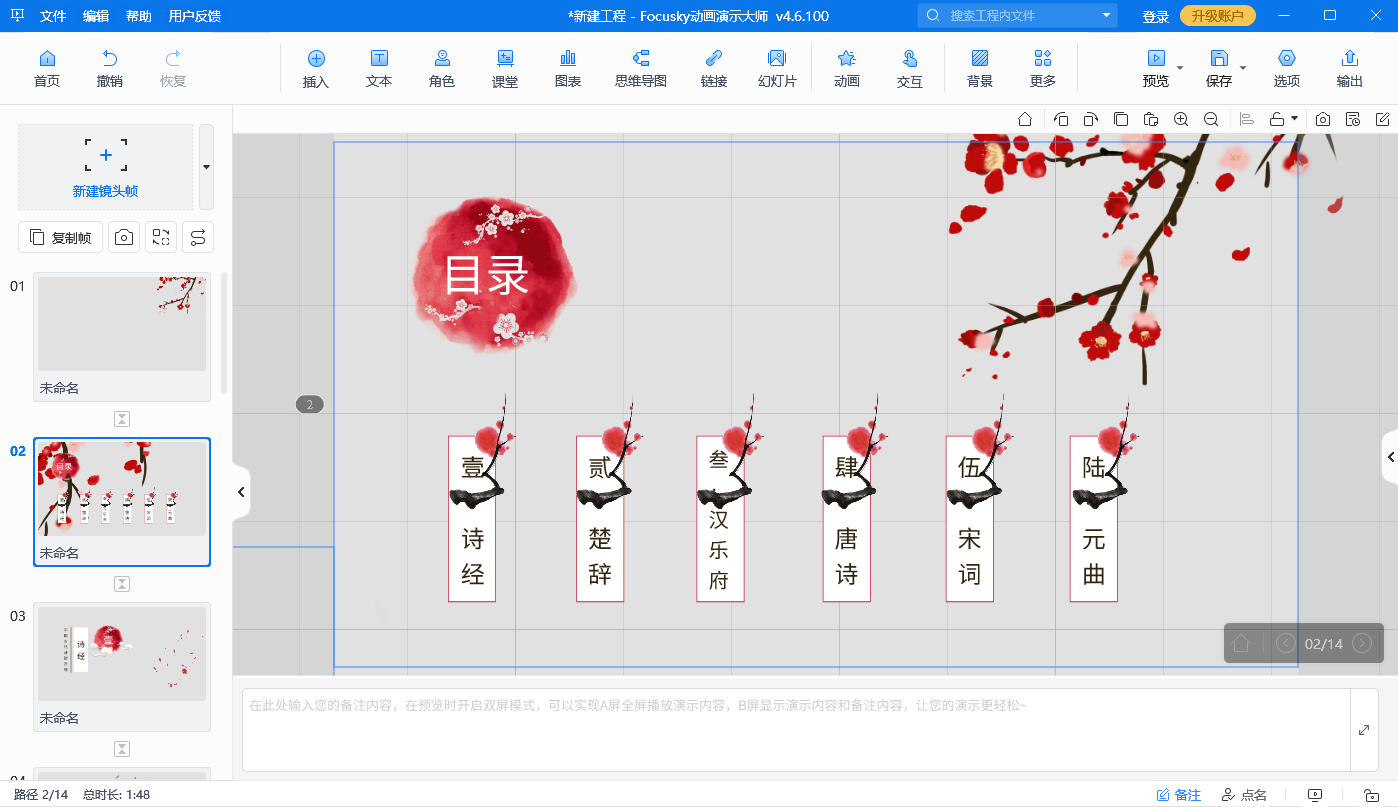The width and height of the screenshot is (1398, 807).
Task: Open the lock options dropdown arrow
Action: [1295, 118]
